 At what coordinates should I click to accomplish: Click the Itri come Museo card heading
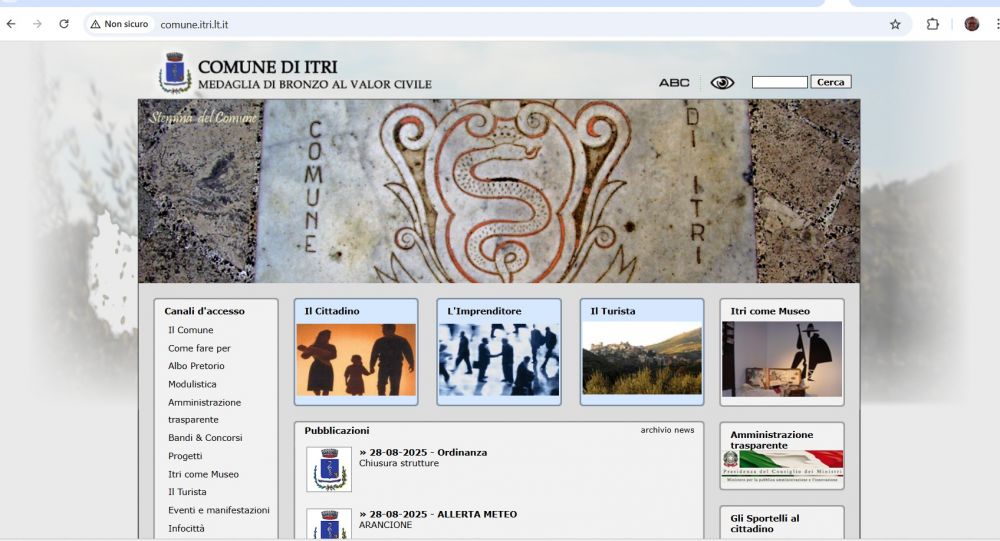click(x=770, y=311)
